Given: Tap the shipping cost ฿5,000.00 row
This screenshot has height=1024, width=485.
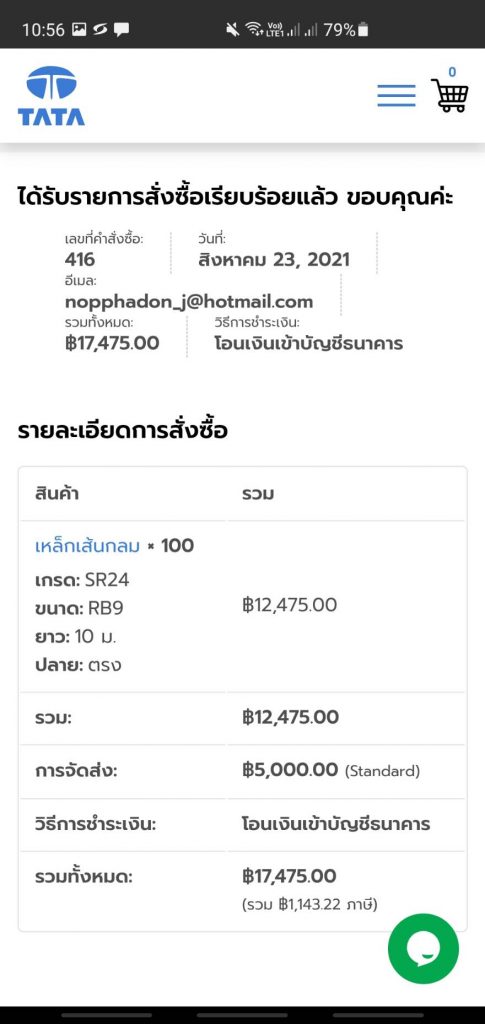Looking at the screenshot, I should tap(242, 771).
